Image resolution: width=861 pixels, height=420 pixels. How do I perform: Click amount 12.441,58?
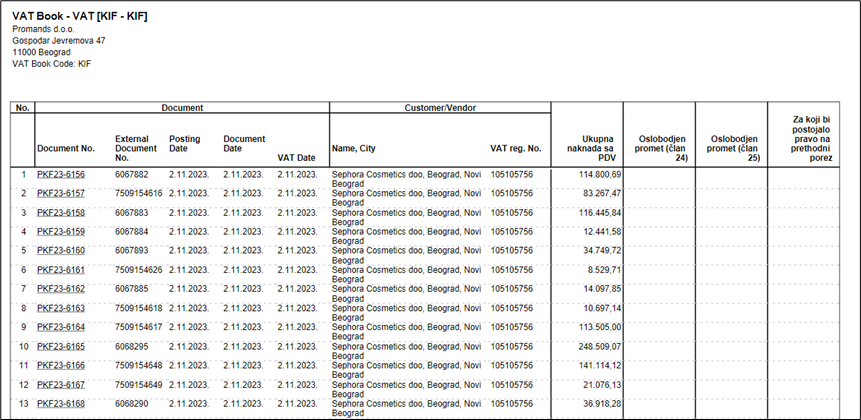[602, 232]
